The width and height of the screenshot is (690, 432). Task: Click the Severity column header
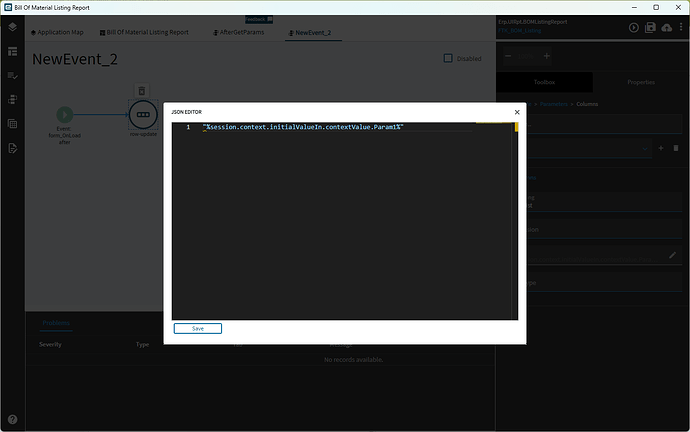click(x=50, y=344)
